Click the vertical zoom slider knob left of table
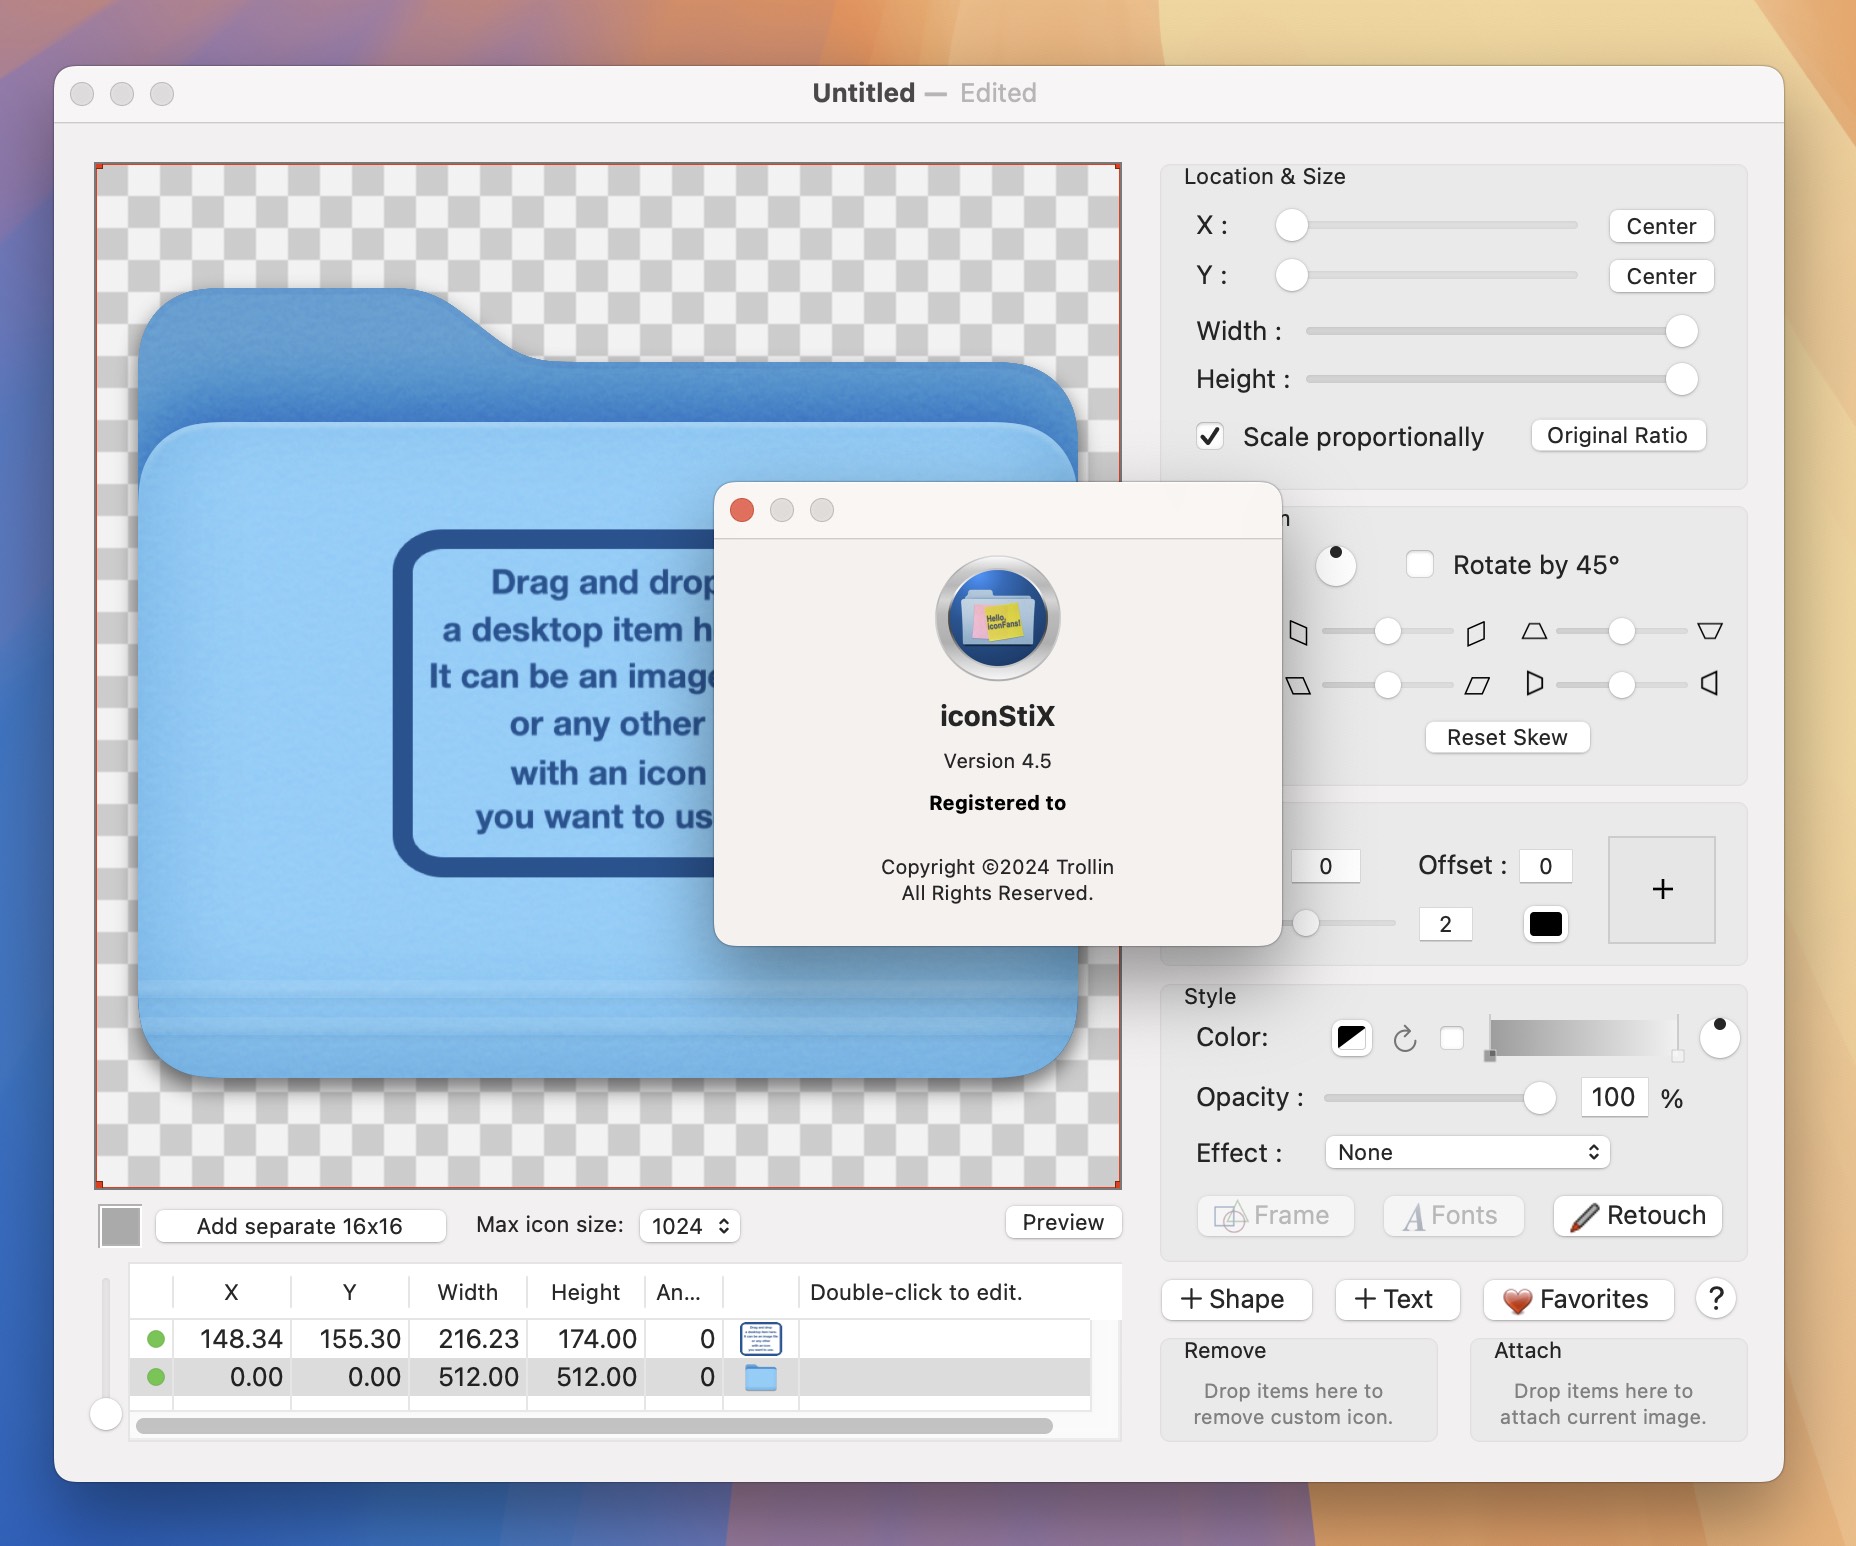The width and height of the screenshot is (1856, 1546). click(x=106, y=1414)
